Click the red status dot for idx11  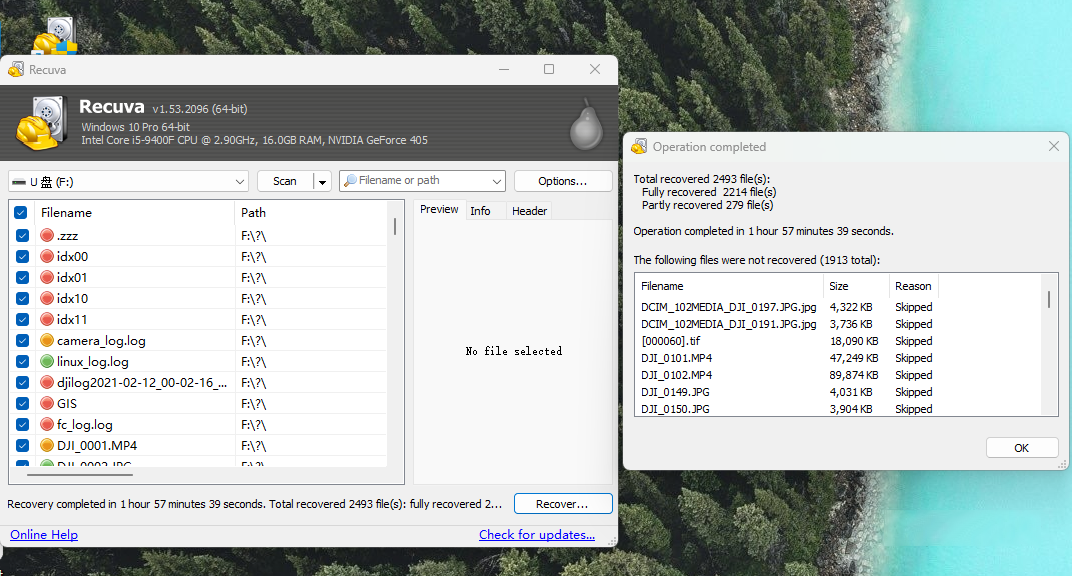pos(46,319)
